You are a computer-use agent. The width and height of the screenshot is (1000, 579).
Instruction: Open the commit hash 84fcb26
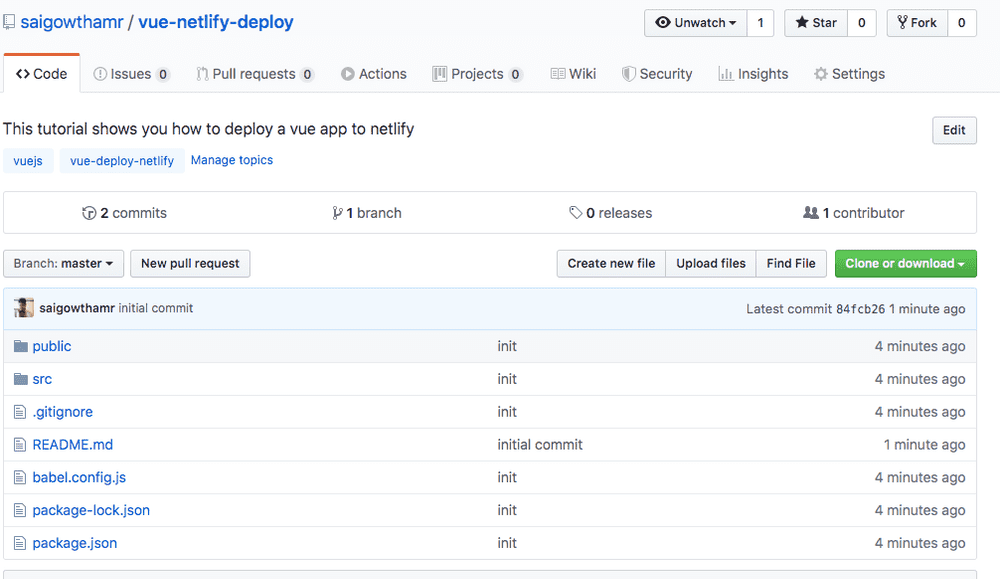pyautogui.click(x=860, y=309)
